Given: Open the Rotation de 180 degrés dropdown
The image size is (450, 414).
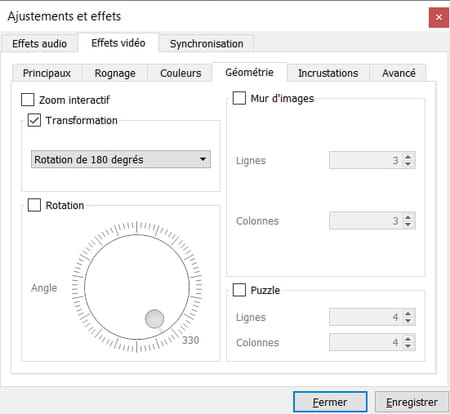Looking at the screenshot, I should click(121, 159).
